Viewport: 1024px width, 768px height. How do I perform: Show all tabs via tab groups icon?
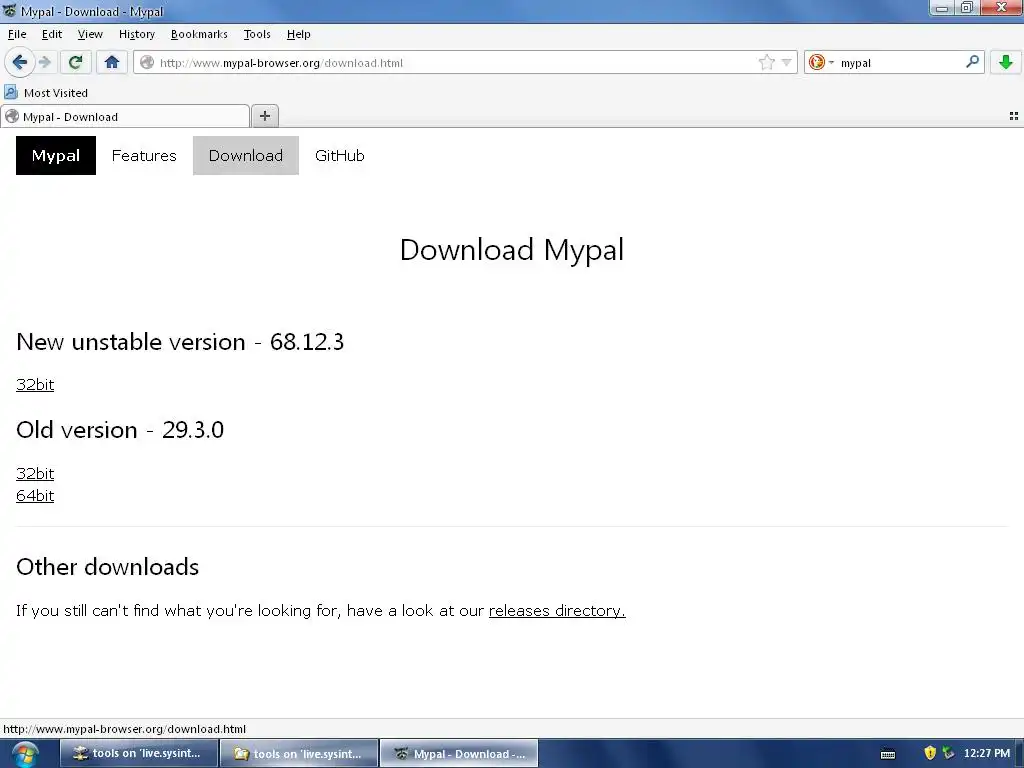point(1014,116)
